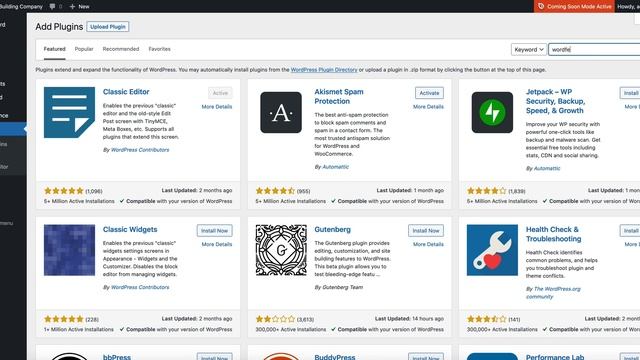The image size is (640, 360).
Task: Focus the plugin search field containing wordfe
Action: click(594, 49)
